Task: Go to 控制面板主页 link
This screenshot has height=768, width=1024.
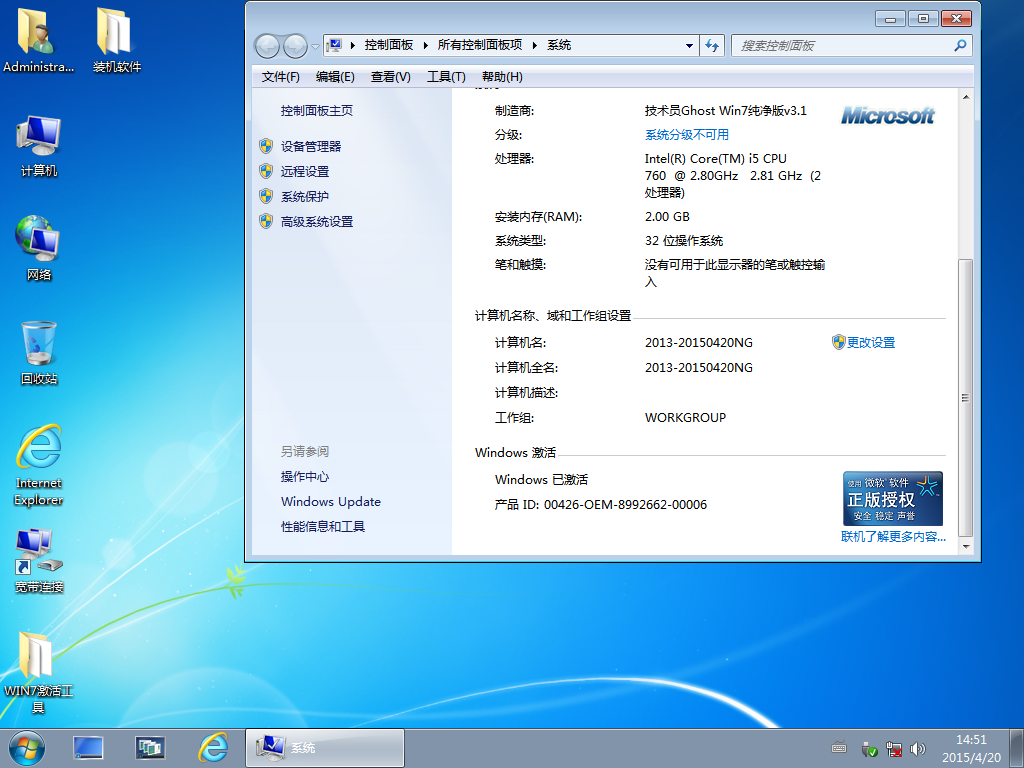Action: [x=317, y=110]
